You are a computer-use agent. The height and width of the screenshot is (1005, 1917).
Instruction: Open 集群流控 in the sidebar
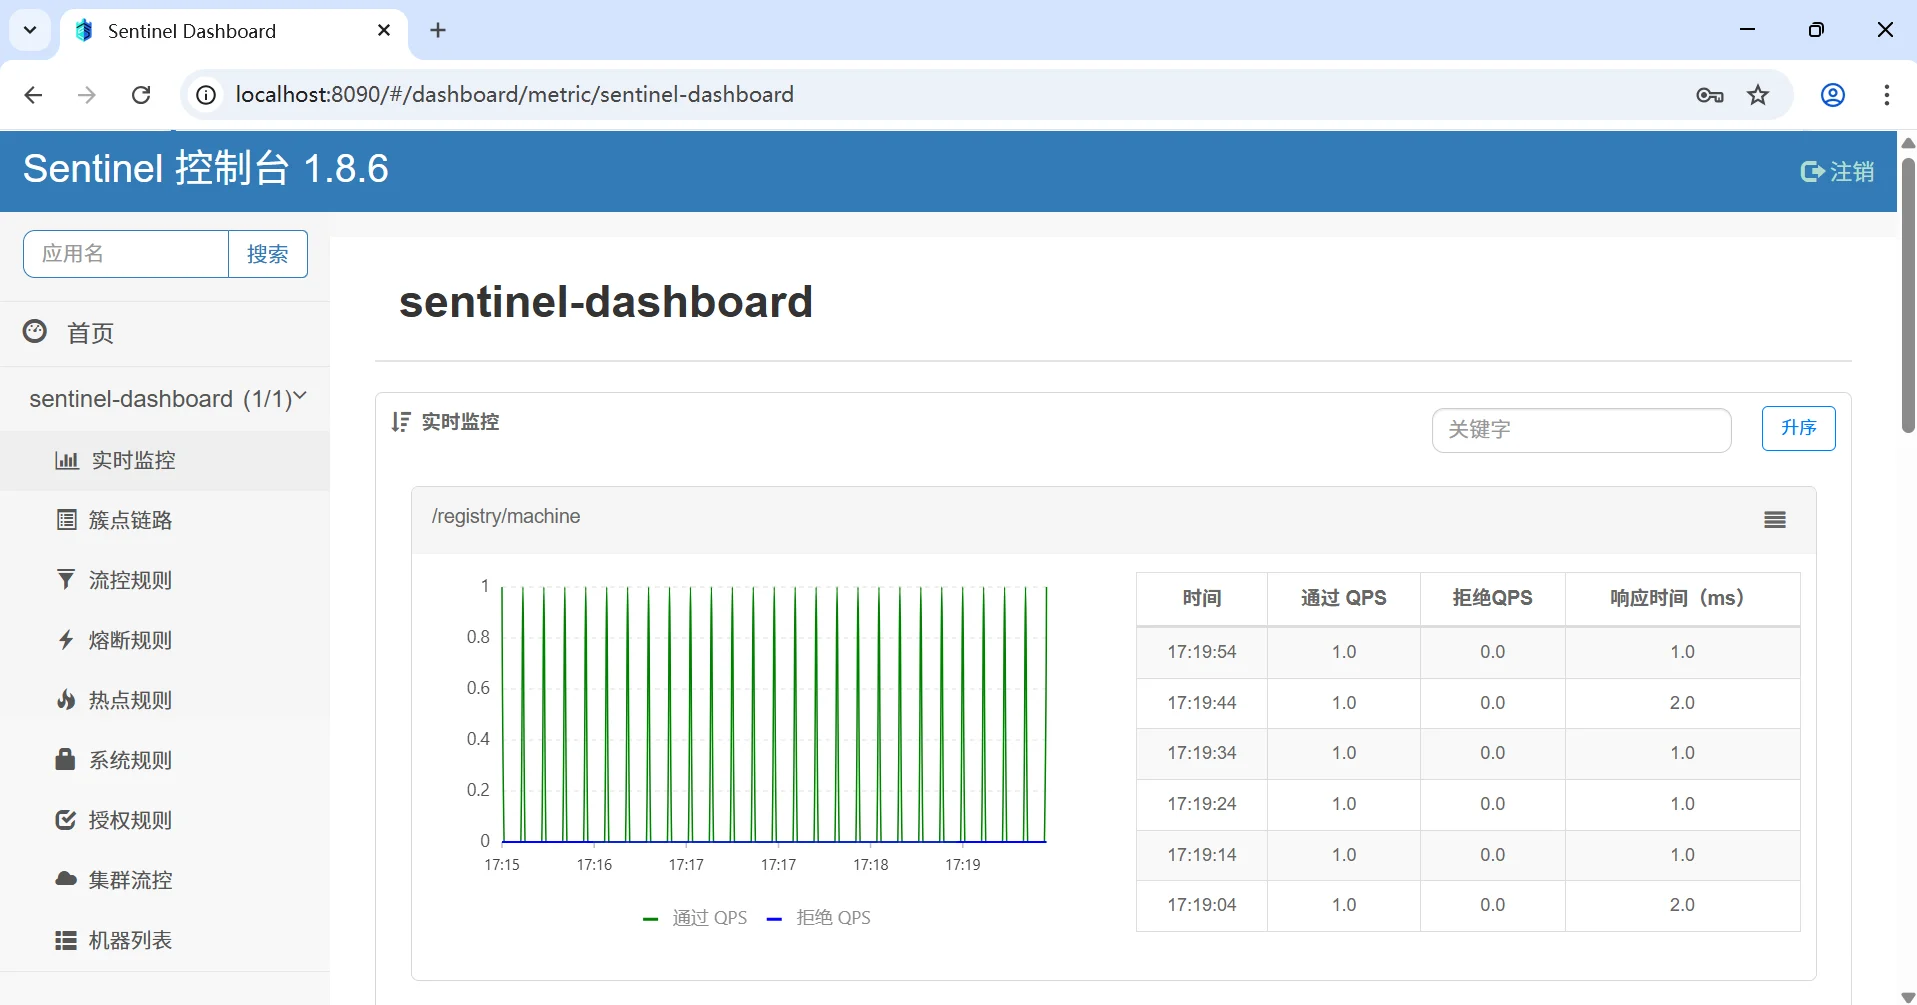pos(165,880)
